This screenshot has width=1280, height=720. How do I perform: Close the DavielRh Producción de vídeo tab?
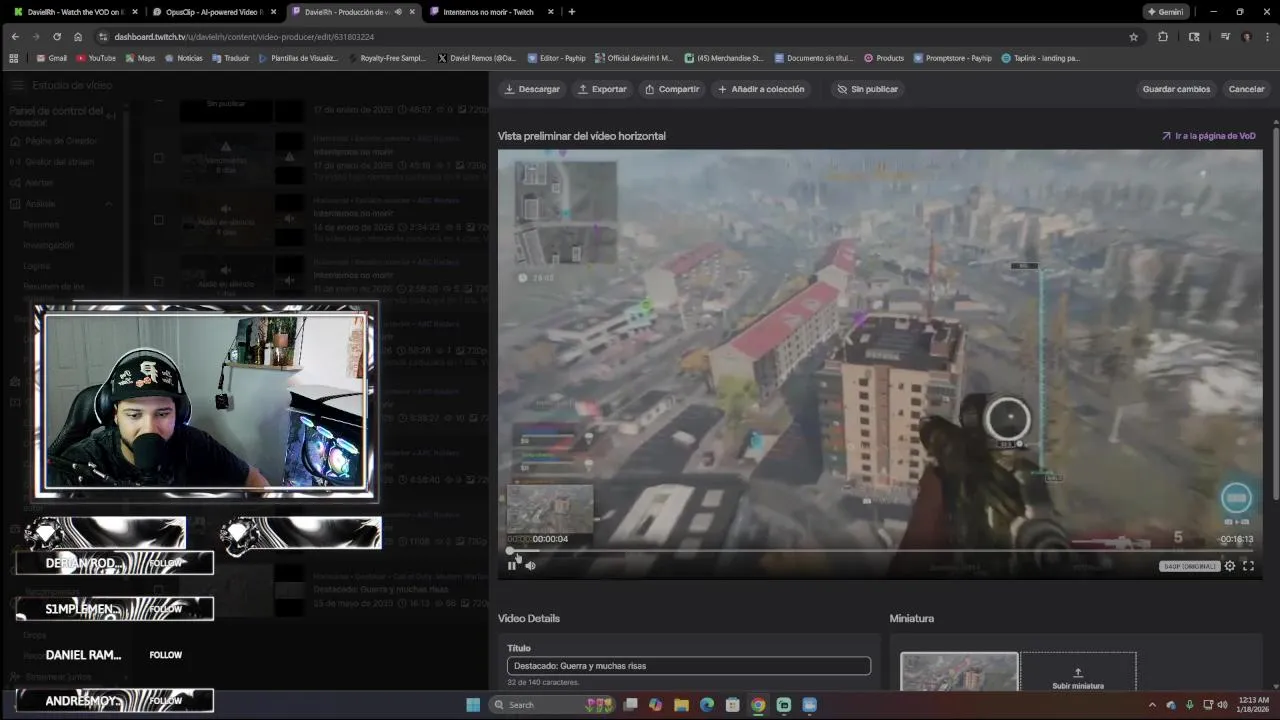point(412,12)
